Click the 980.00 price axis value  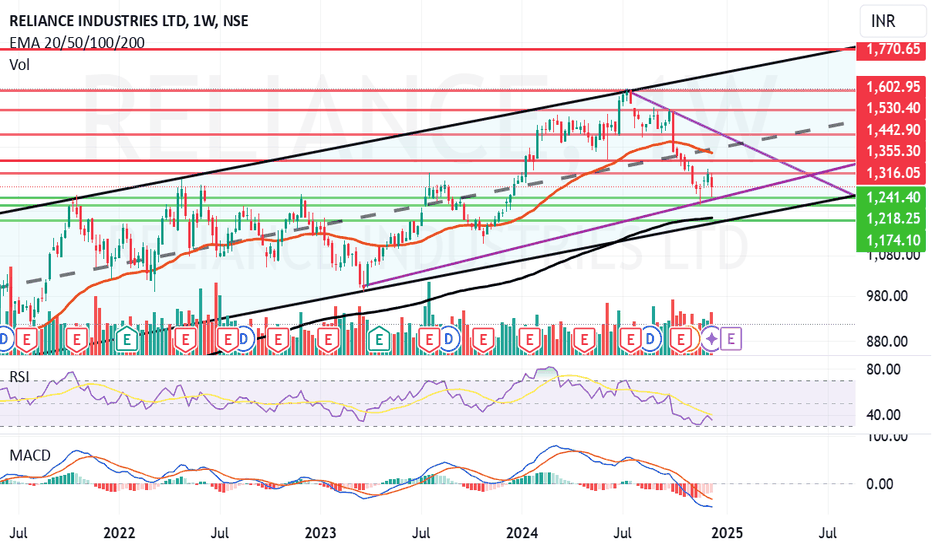tap(887, 296)
